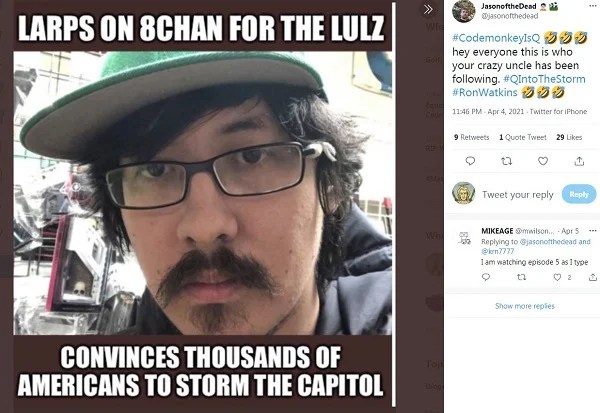Click the blue Reply button

click(579, 194)
